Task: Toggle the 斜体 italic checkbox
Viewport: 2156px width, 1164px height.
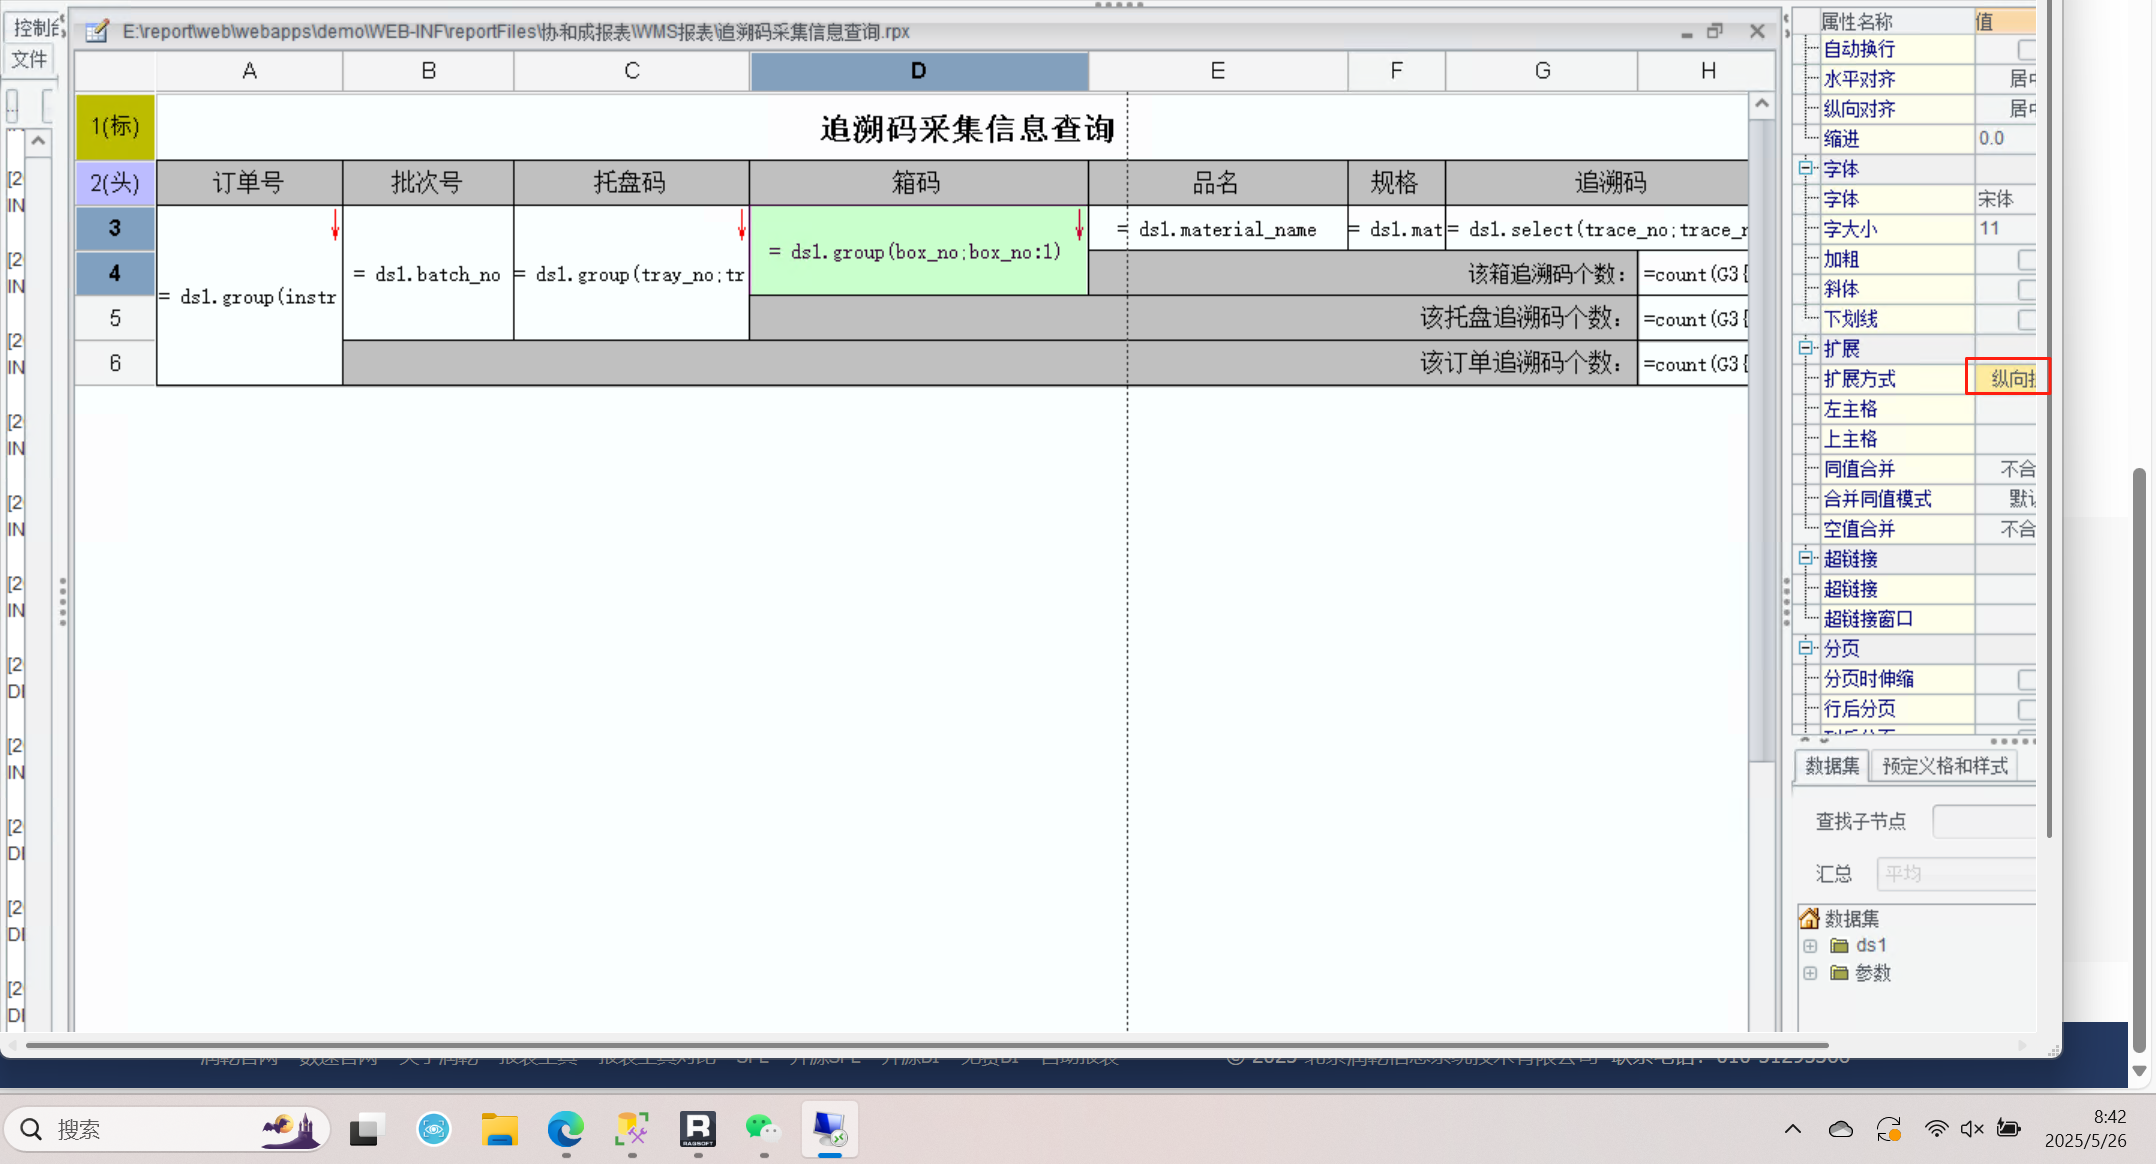Action: (x=2026, y=290)
